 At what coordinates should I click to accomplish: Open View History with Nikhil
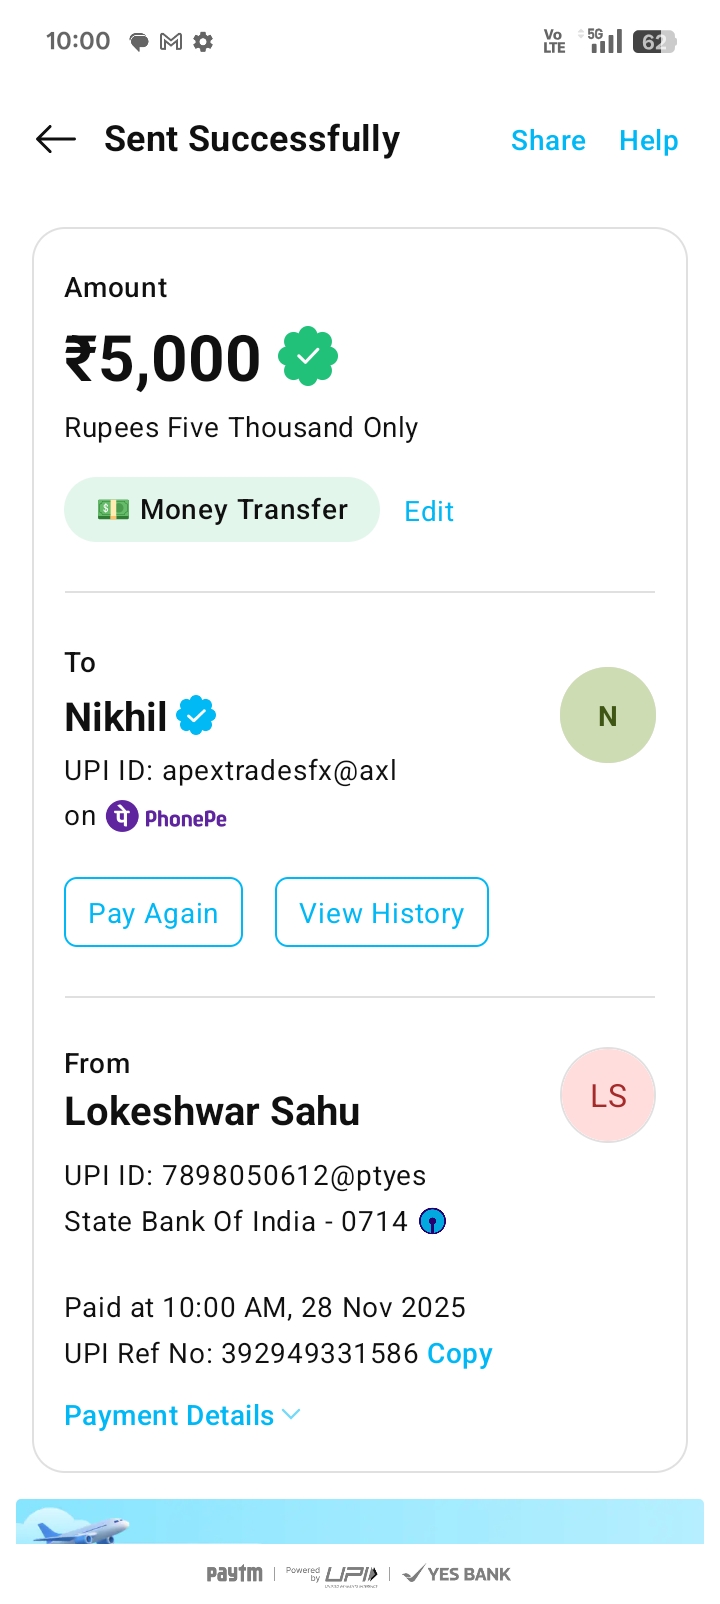click(x=381, y=912)
